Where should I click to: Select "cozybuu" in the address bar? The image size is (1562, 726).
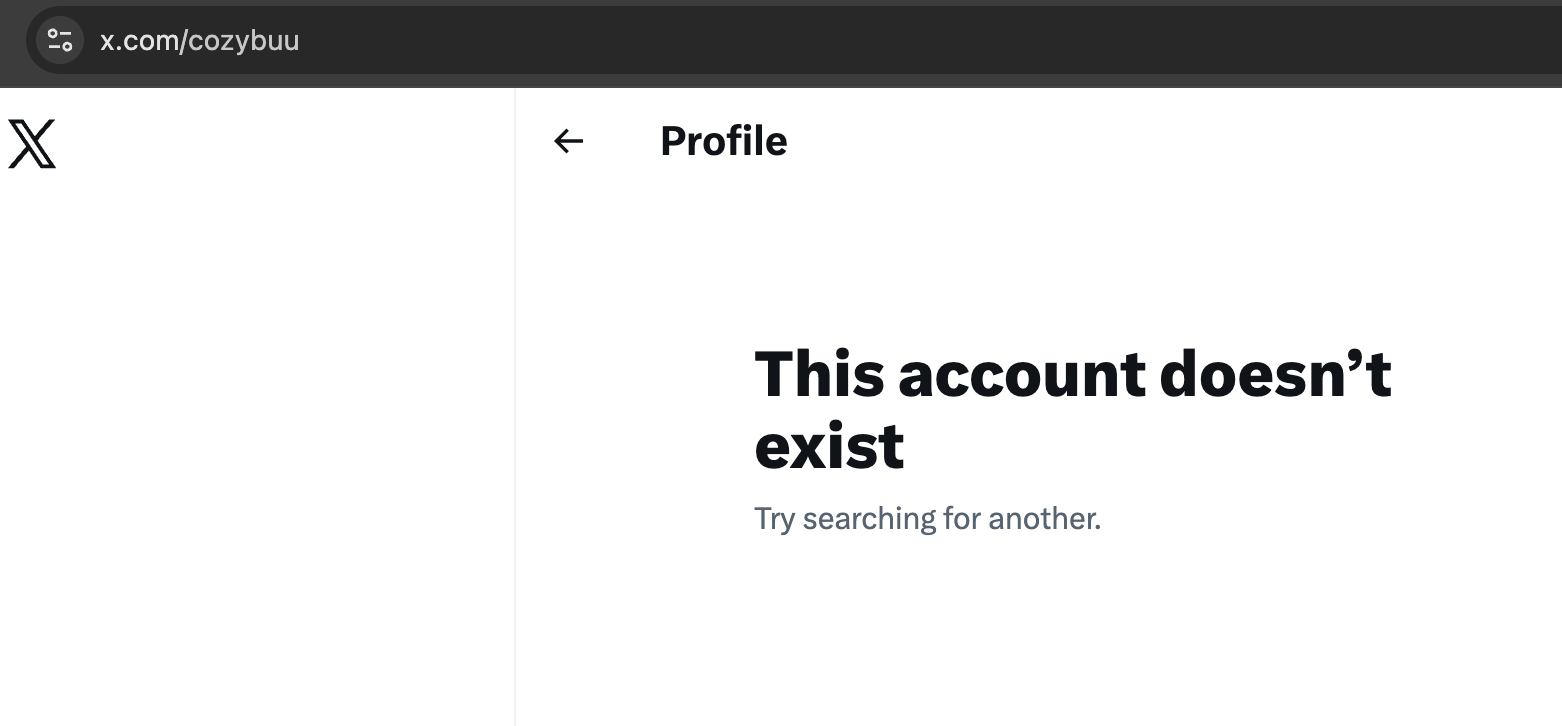pos(244,41)
